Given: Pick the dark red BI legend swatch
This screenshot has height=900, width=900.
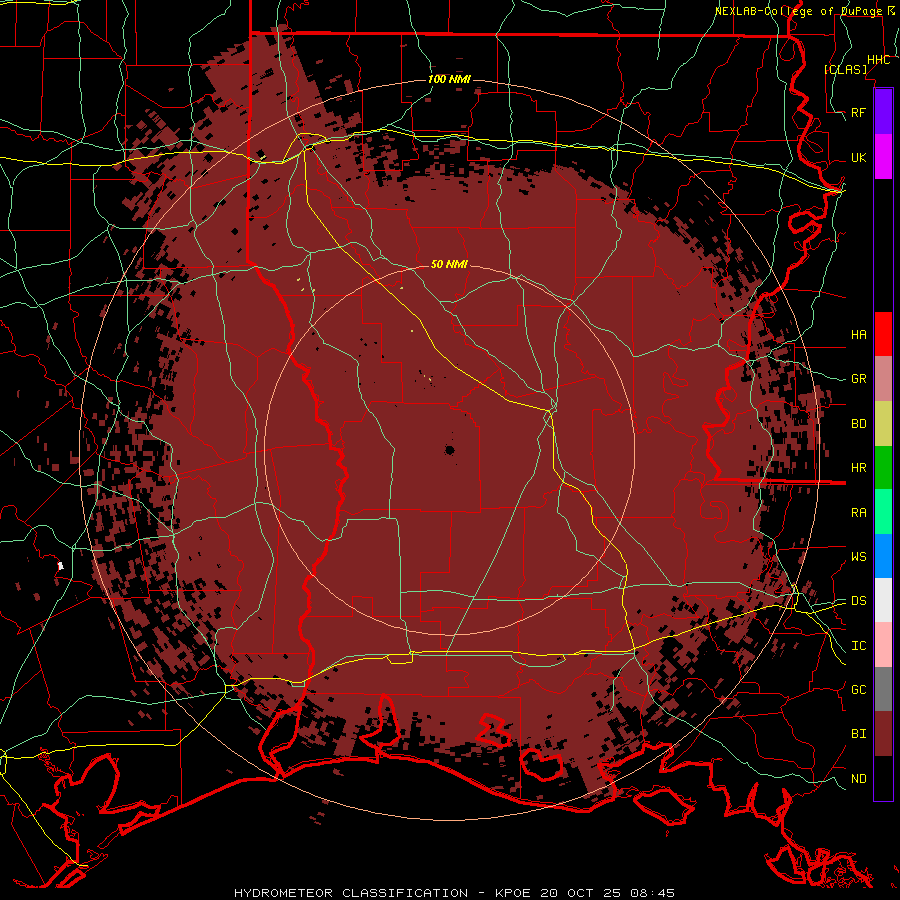Looking at the screenshot, I should click(x=883, y=734).
